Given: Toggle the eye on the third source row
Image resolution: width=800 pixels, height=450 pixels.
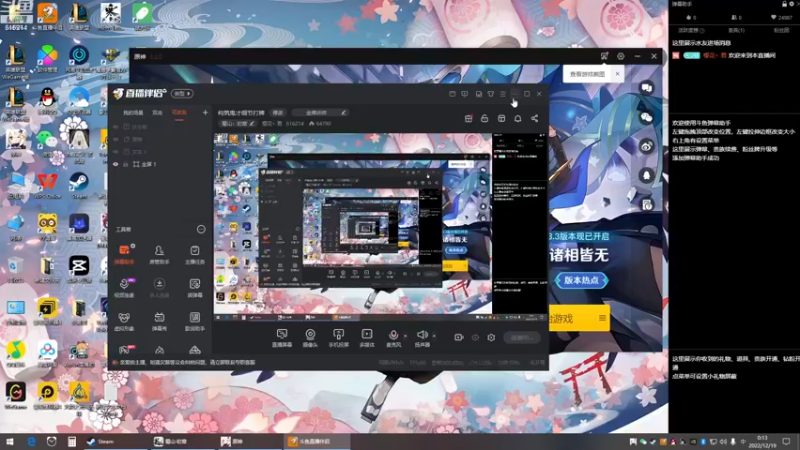Looking at the screenshot, I should [x=116, y=152].
